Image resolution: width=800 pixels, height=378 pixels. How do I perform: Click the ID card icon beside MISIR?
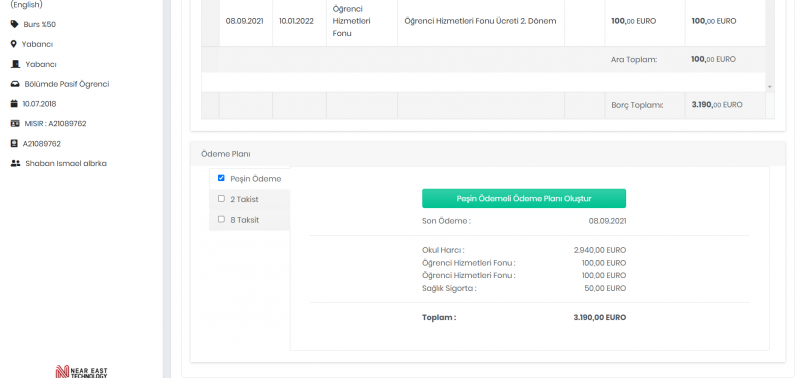click(x=15, y=123)
